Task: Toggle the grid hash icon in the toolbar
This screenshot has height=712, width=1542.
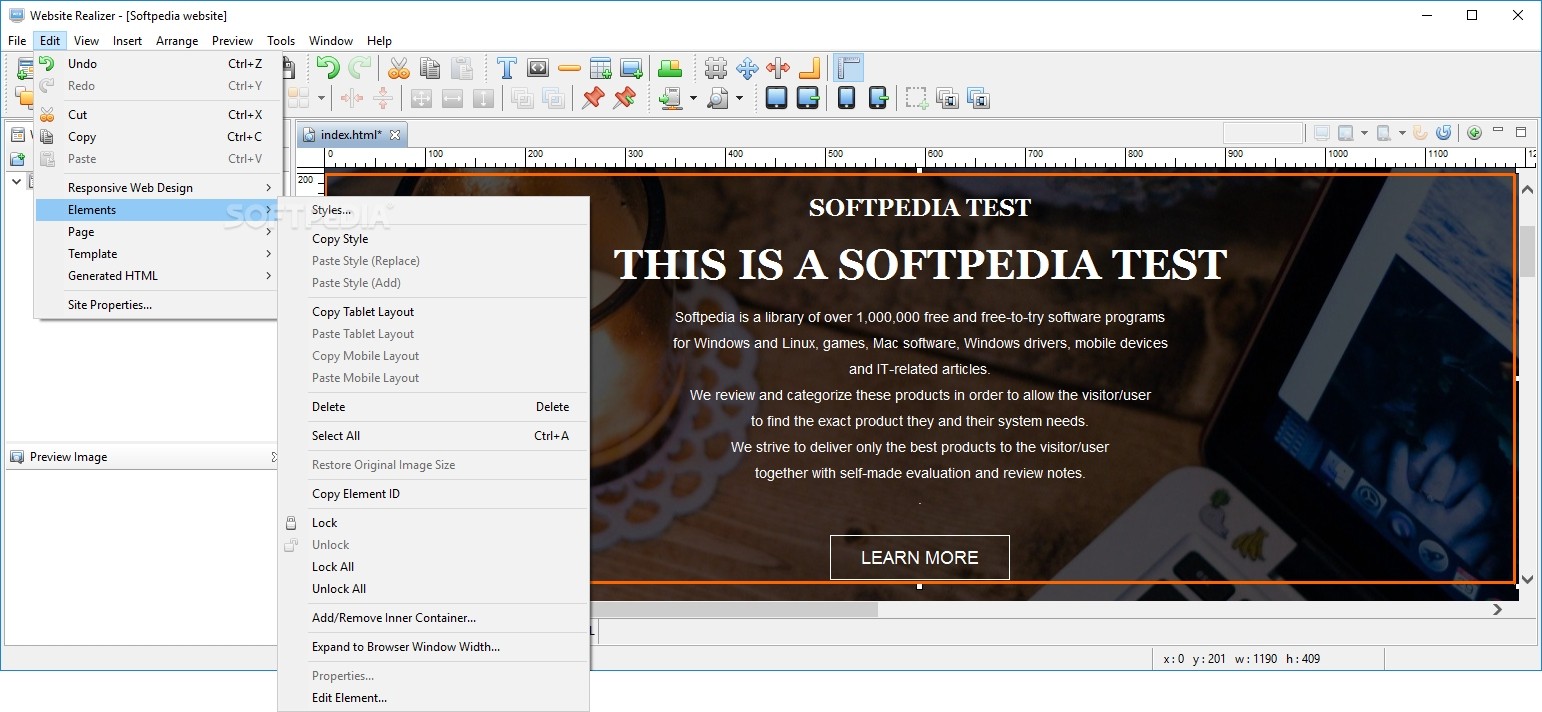Action: pos(716,68)
